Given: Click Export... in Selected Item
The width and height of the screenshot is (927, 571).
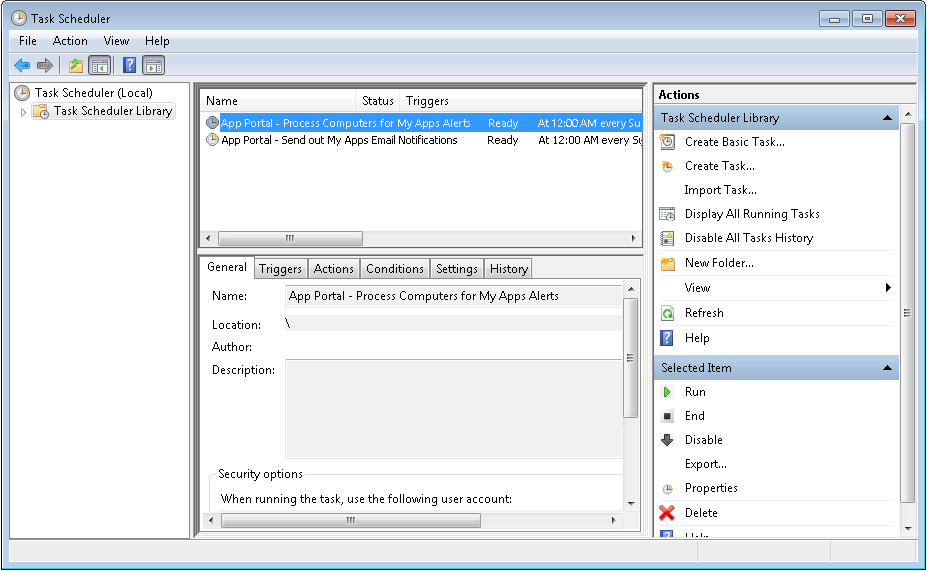Looking at the screenshot, I should point(705,464).
